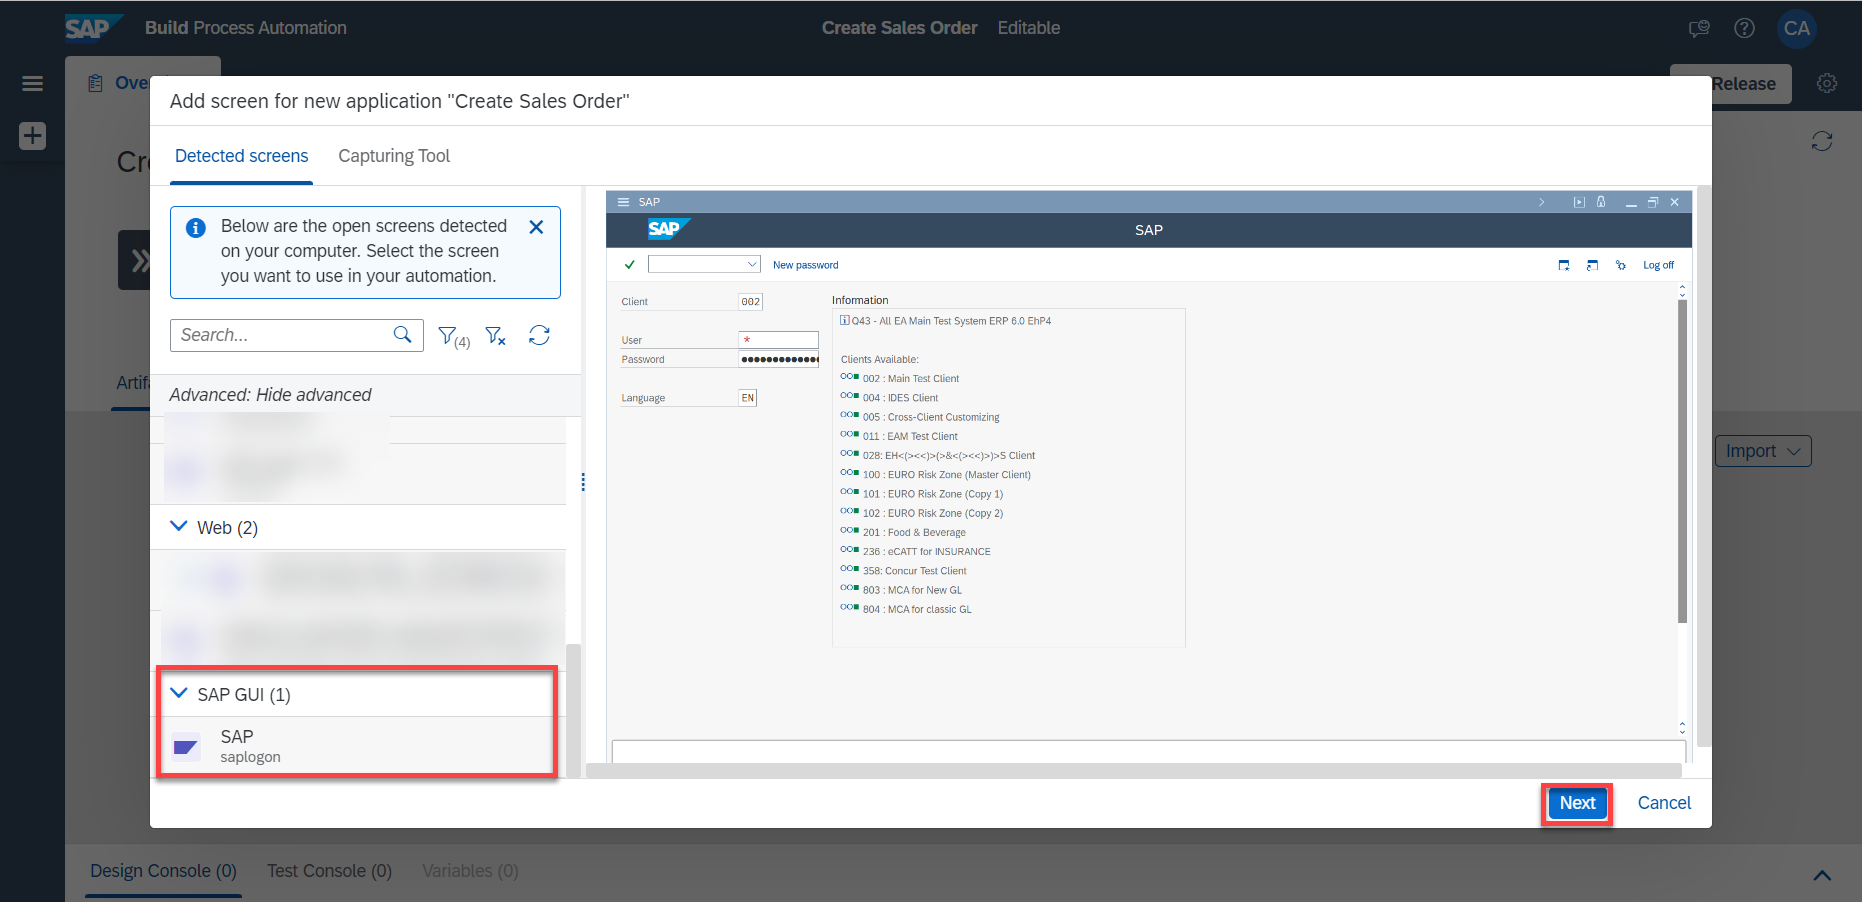1862x902 pixels.
Task: Clear filters in detected screens list
Action: pos(496,336)
